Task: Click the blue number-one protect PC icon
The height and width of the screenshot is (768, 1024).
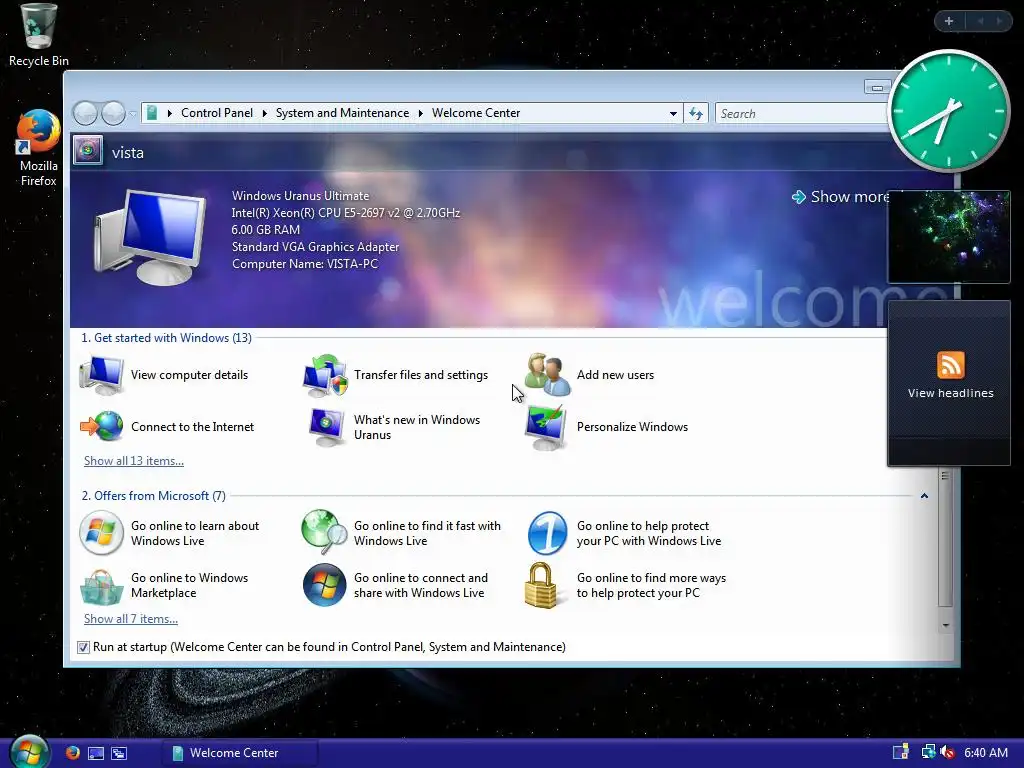Action: 547,533
